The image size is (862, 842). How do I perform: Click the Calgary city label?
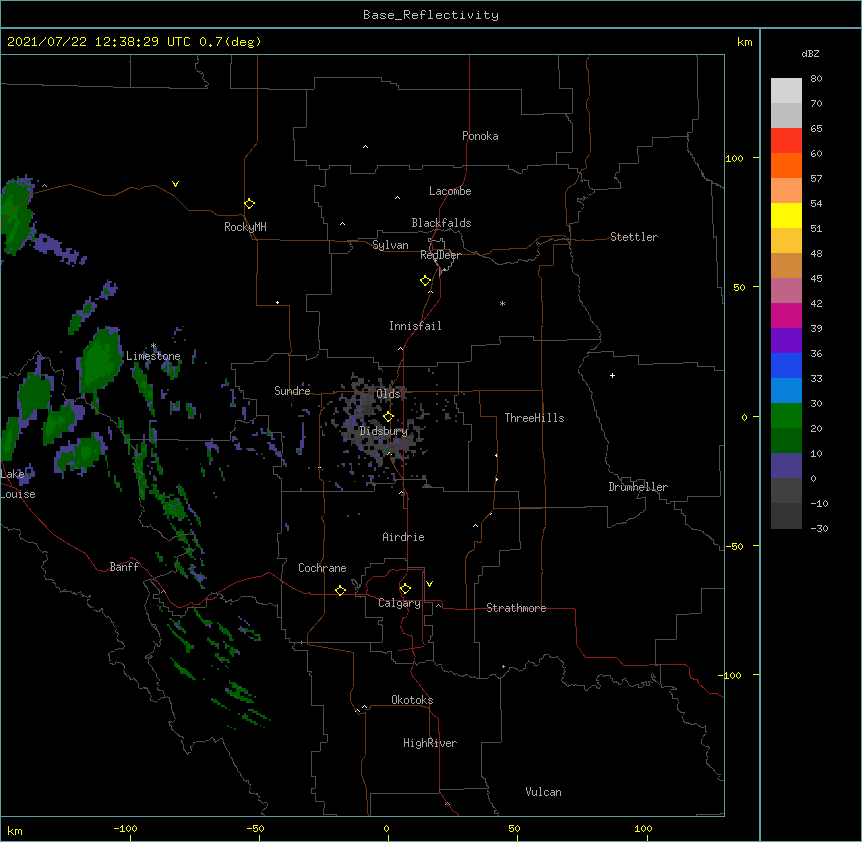pos(400,603)
